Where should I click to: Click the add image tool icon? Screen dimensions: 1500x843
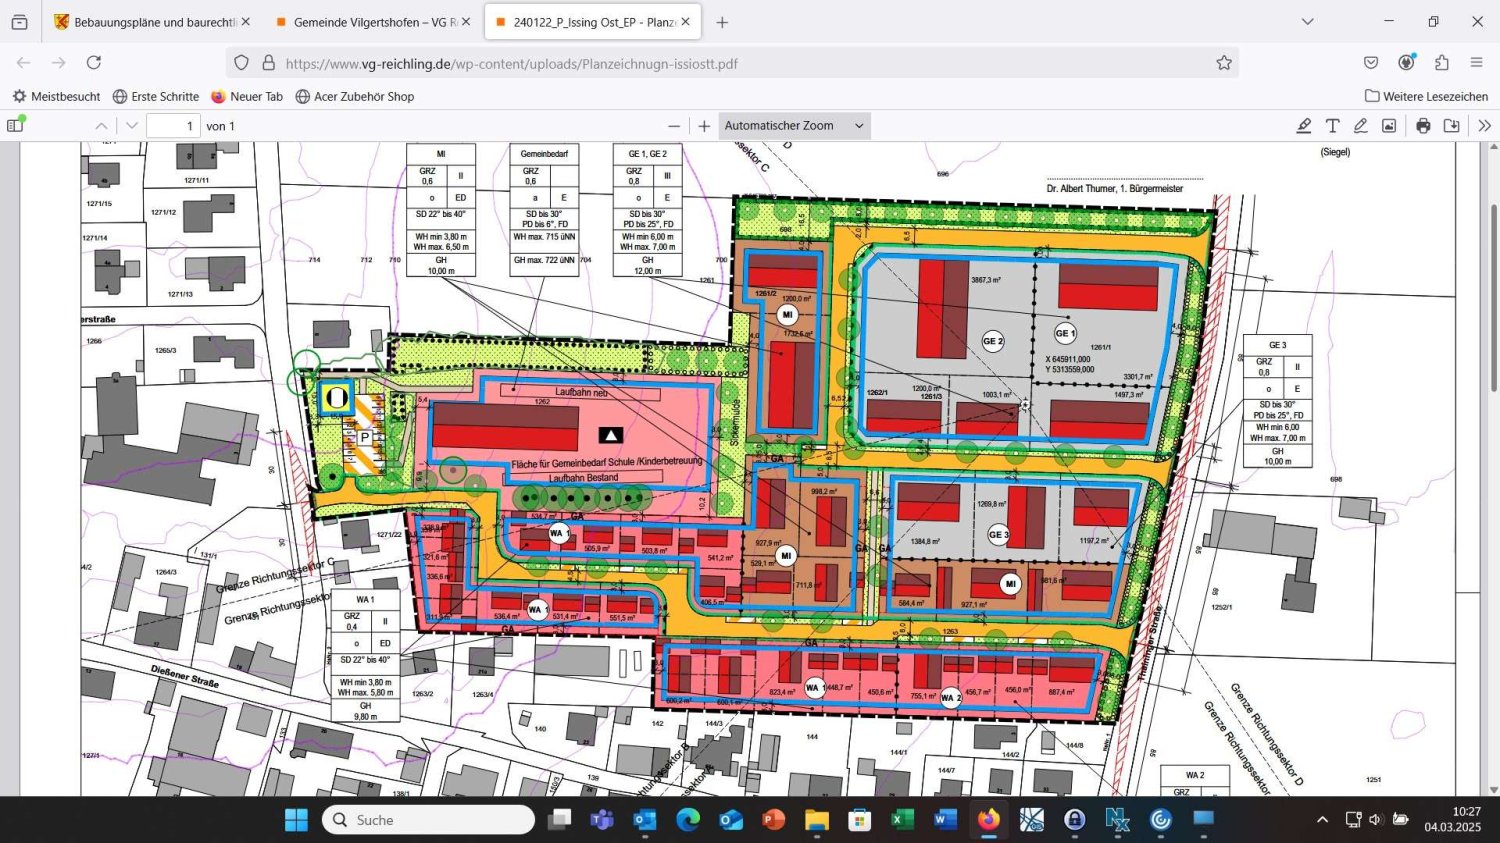coord(1389,126)
